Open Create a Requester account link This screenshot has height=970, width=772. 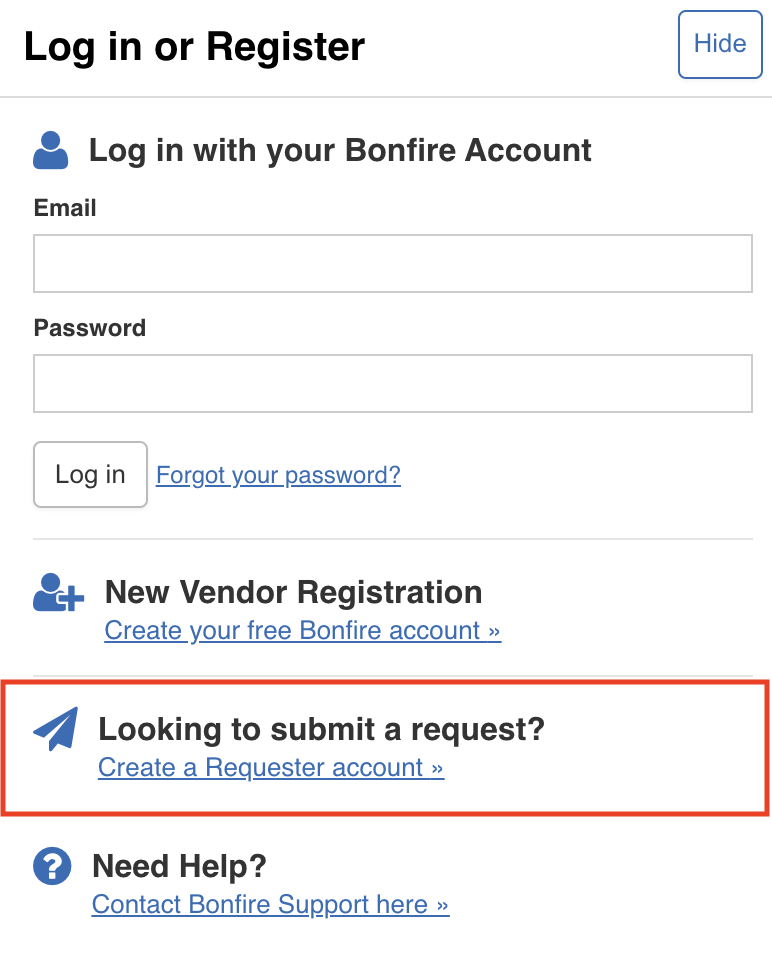point(271,767)
